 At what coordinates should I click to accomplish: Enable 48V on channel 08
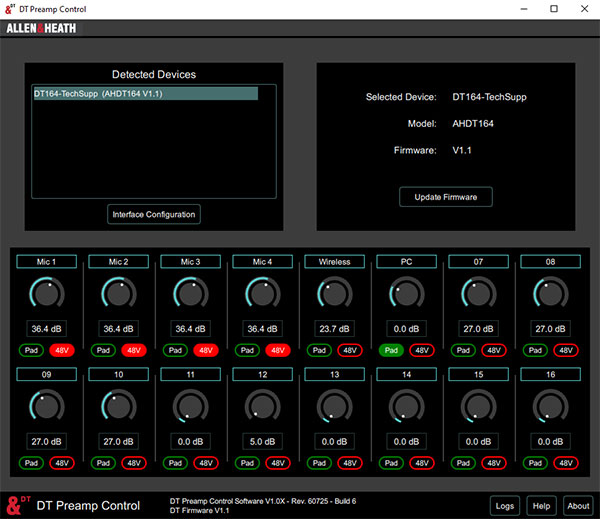pyautogui.click(x=566, y=350)
